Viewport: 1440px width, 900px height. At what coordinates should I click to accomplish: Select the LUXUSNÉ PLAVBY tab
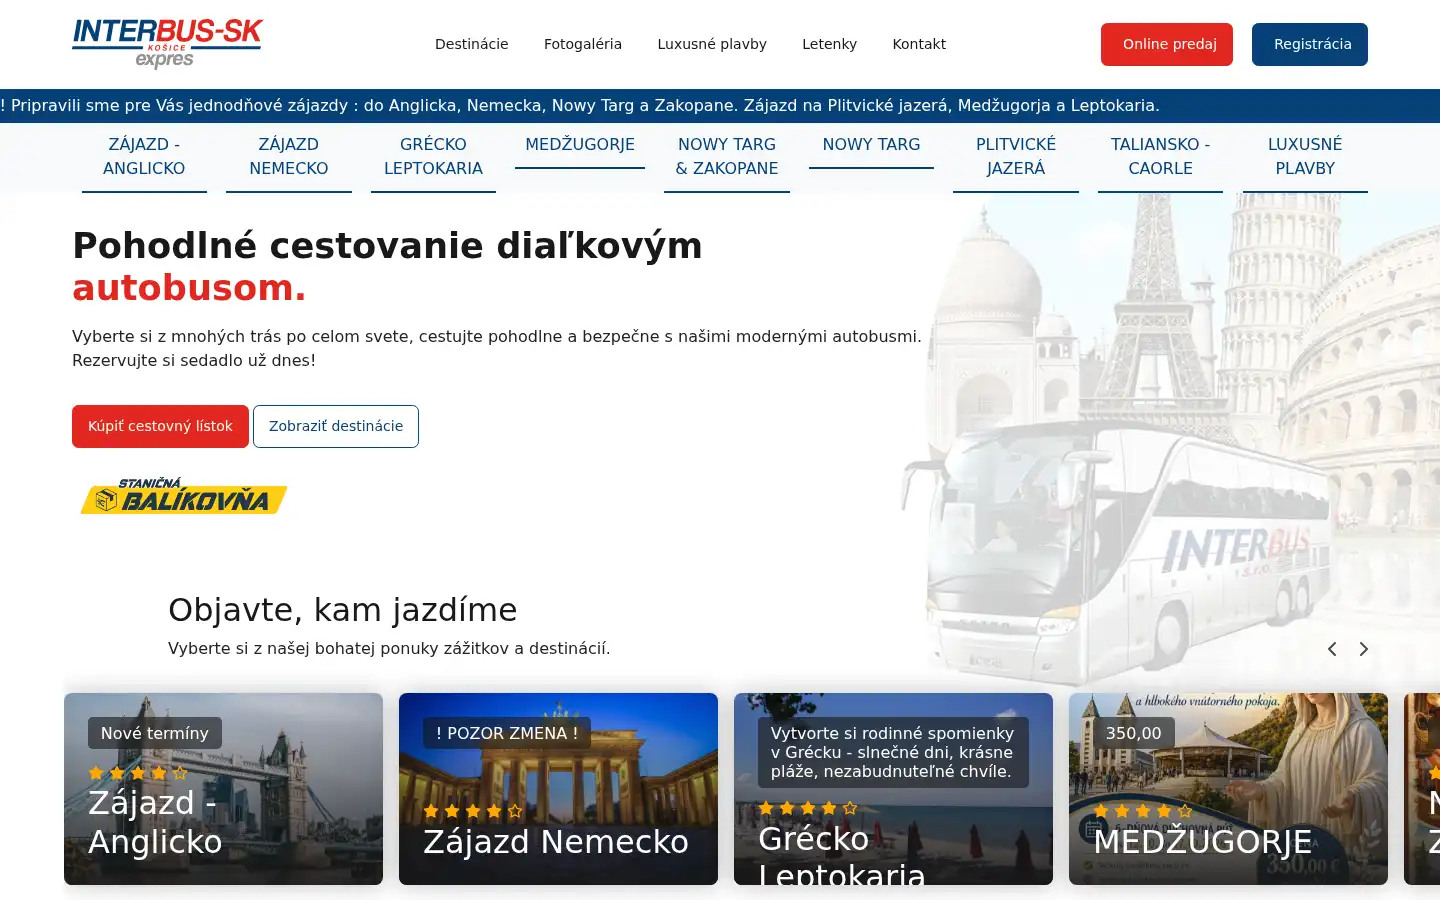point(1305,157)
